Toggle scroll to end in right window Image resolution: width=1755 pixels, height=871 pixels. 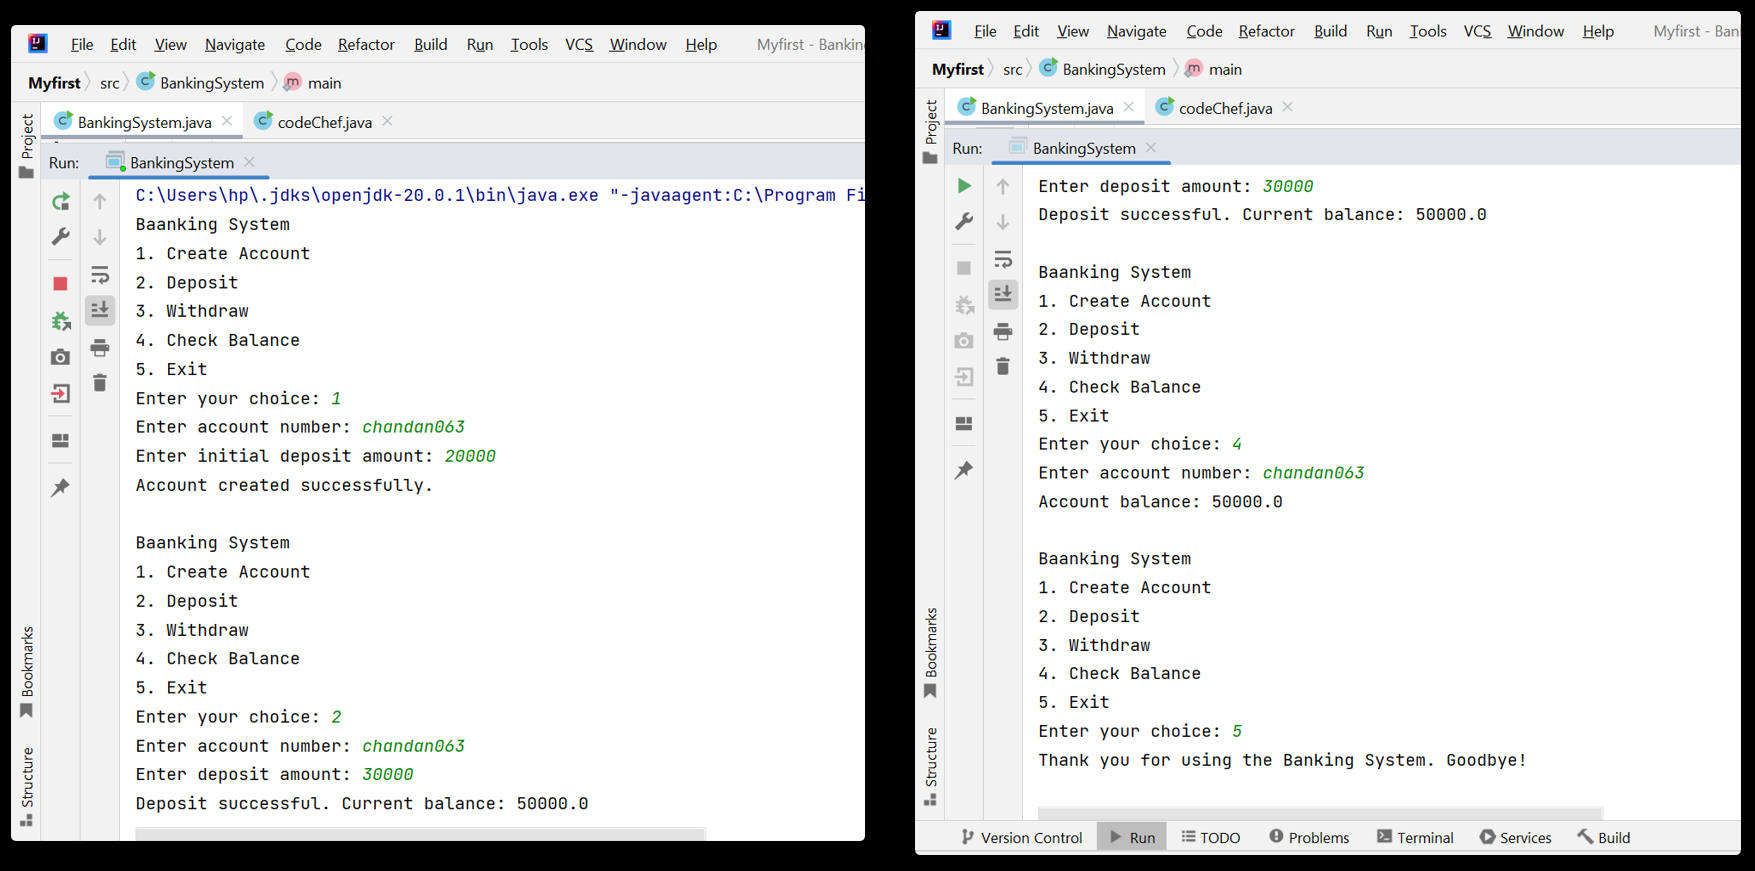[1003, 294]
